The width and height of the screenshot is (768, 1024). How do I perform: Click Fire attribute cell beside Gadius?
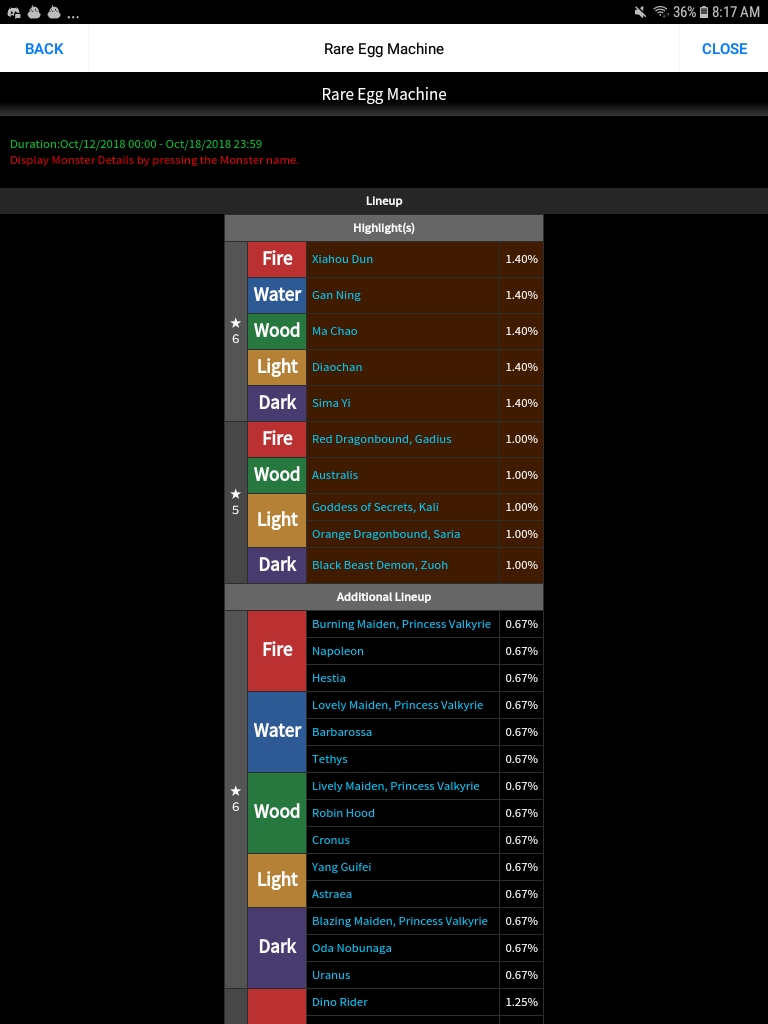click(277, 439)
